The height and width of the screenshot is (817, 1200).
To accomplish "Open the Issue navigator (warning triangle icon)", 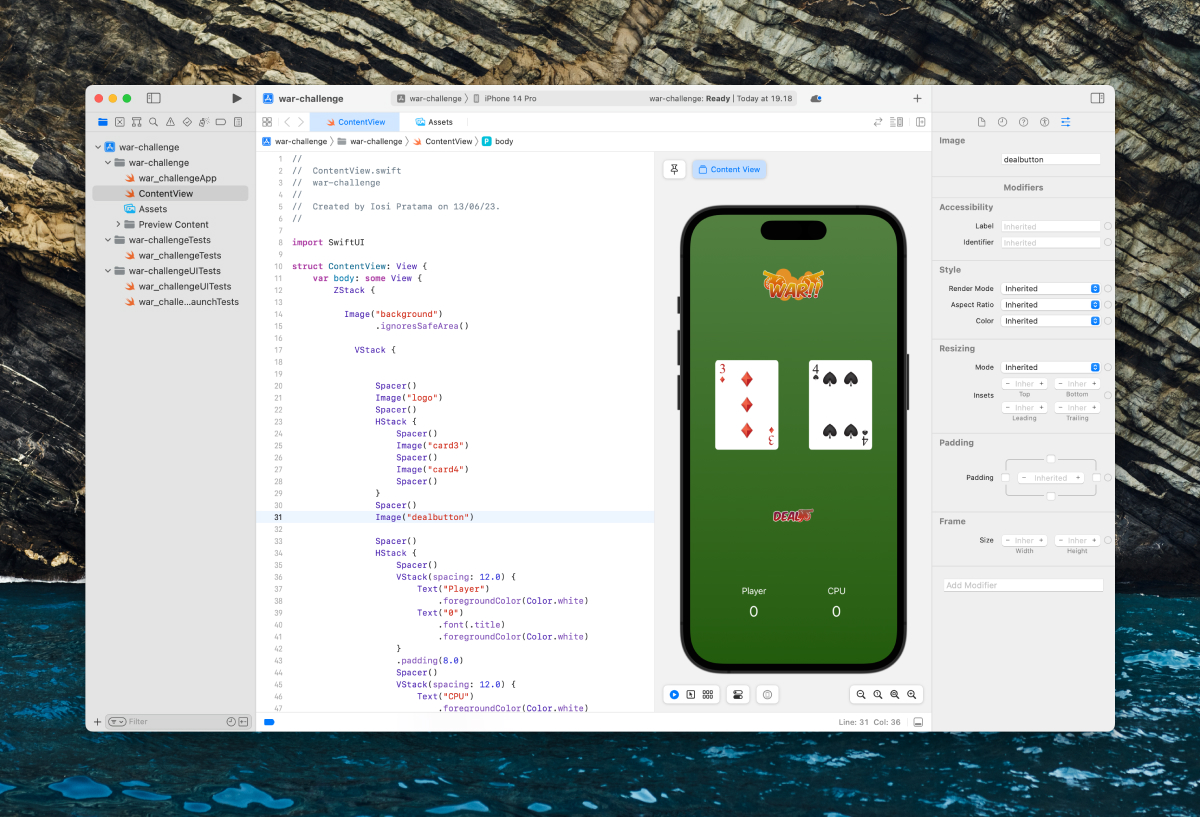I will 170,122.
